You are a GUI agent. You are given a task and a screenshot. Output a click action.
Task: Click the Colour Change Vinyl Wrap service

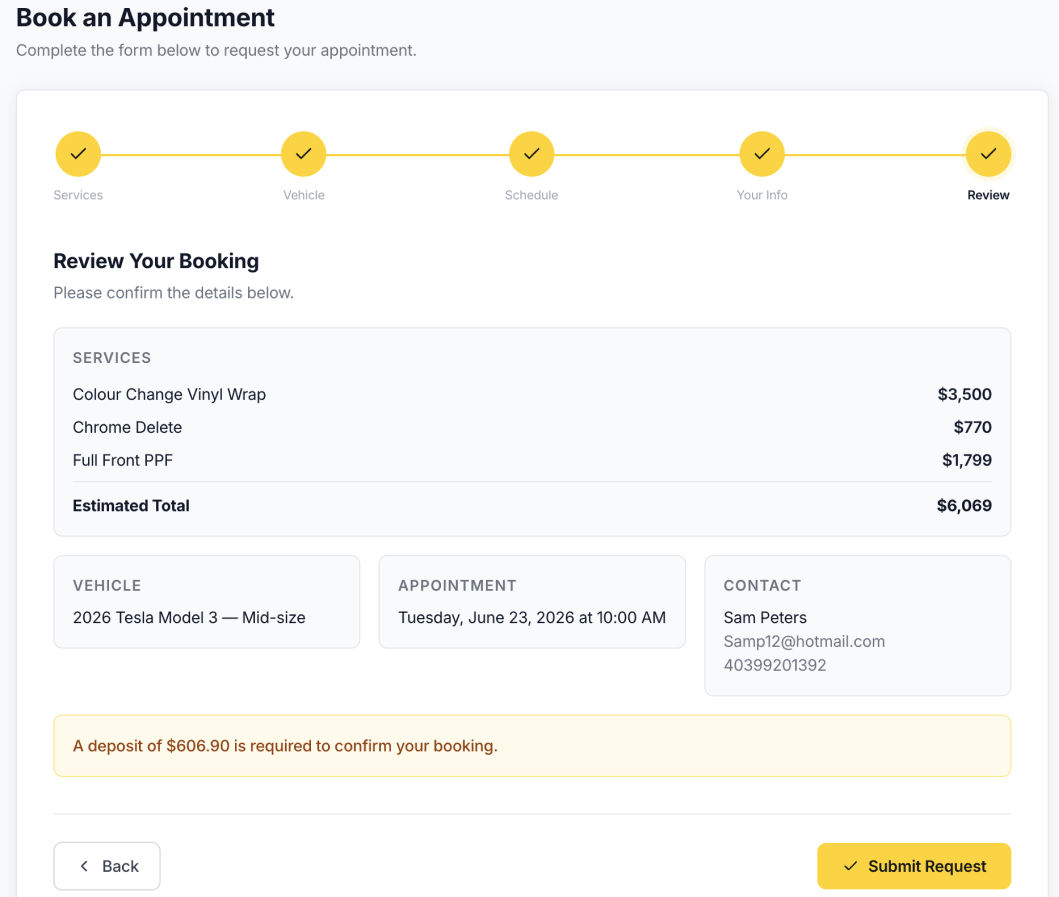pyautogui.click(x=170, y=394)
